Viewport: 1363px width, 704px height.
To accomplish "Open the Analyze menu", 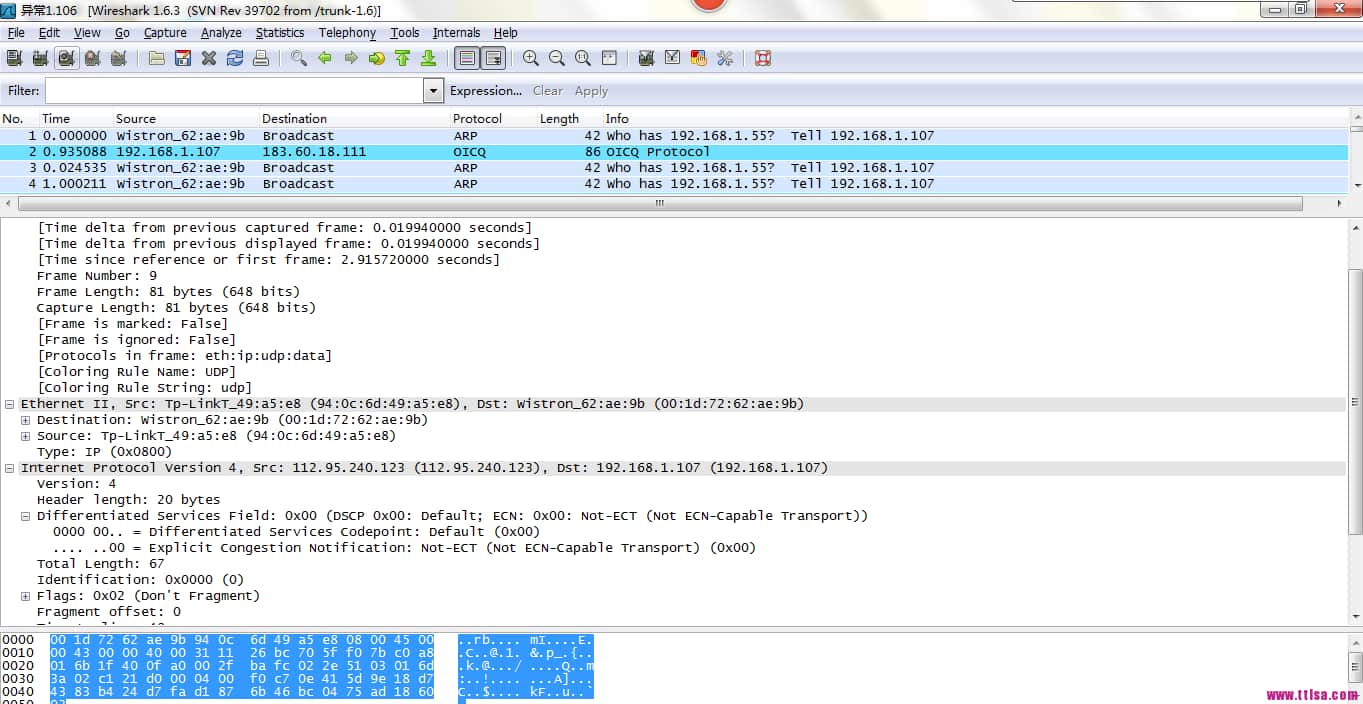I will click(x=221, y=33).
